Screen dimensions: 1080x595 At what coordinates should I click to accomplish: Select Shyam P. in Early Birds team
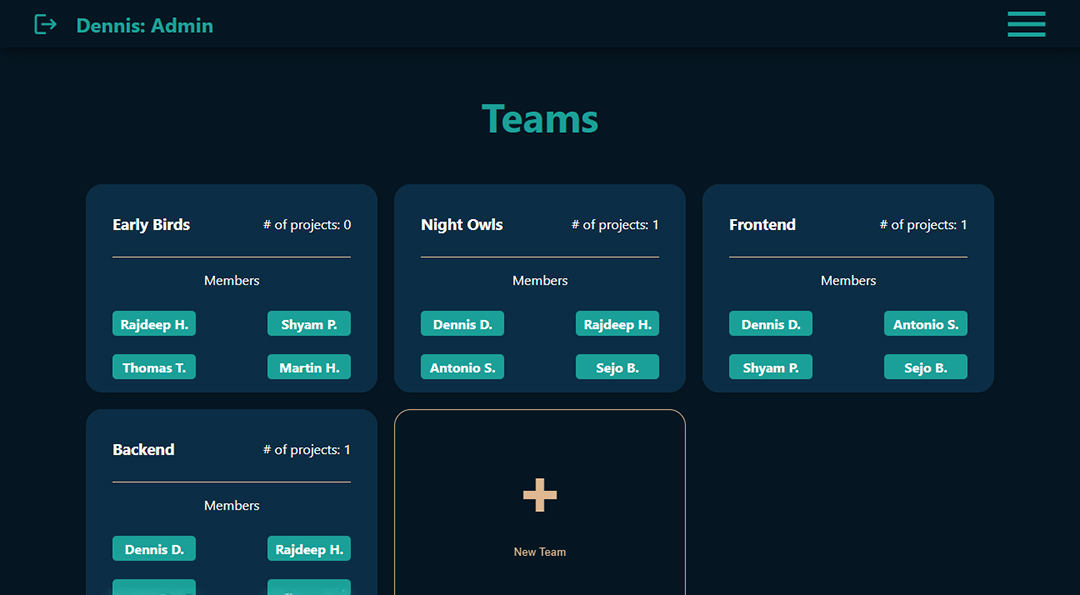click(309, 324)
